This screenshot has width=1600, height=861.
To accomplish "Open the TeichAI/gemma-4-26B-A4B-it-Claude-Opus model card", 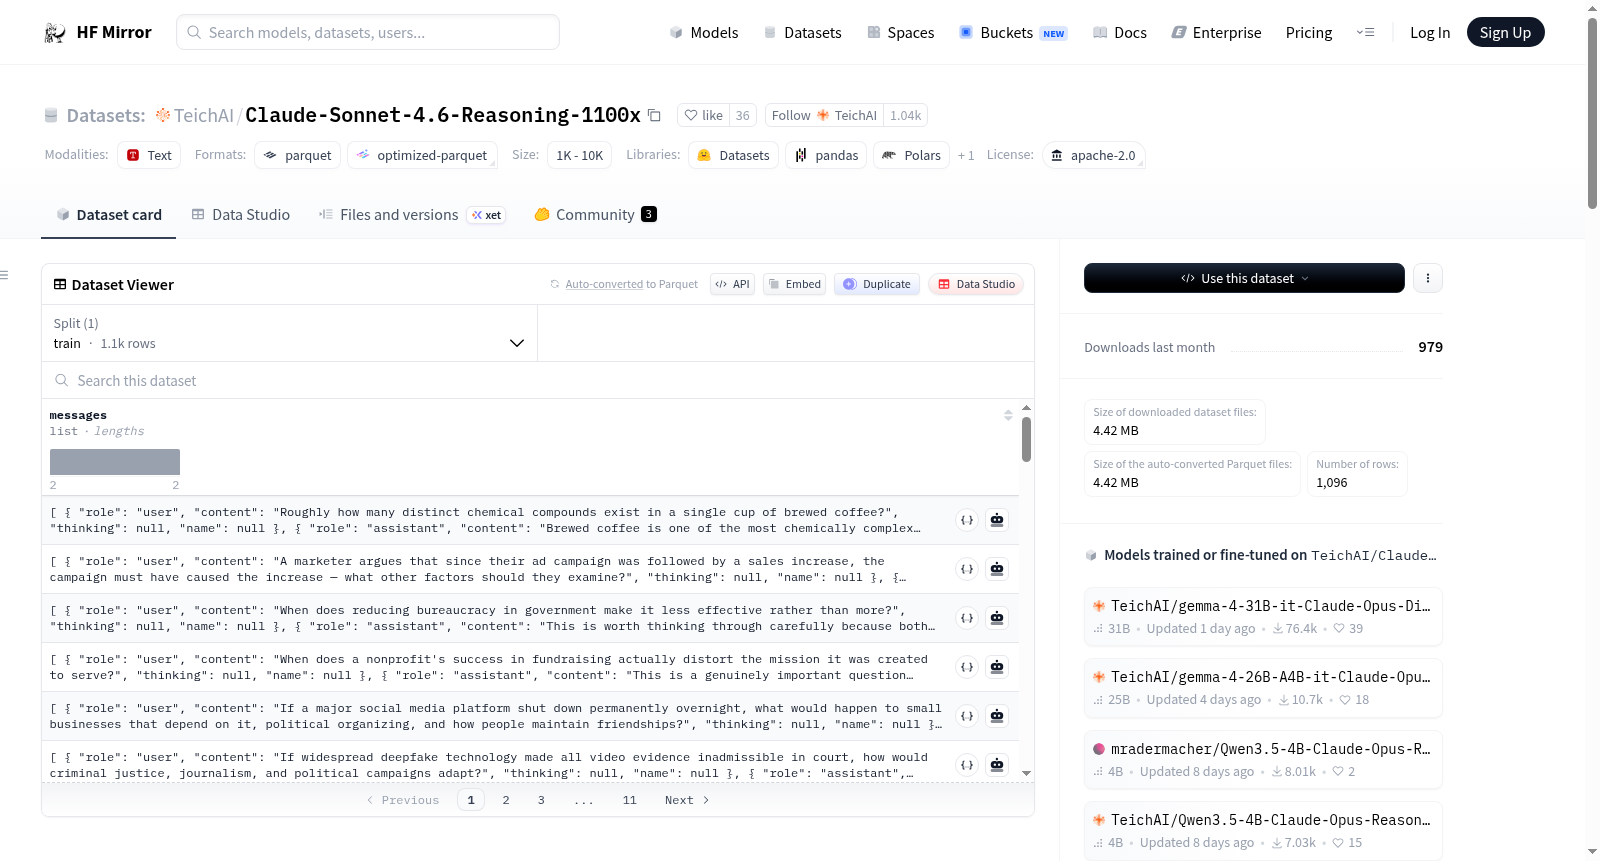I will (1263, 687).
